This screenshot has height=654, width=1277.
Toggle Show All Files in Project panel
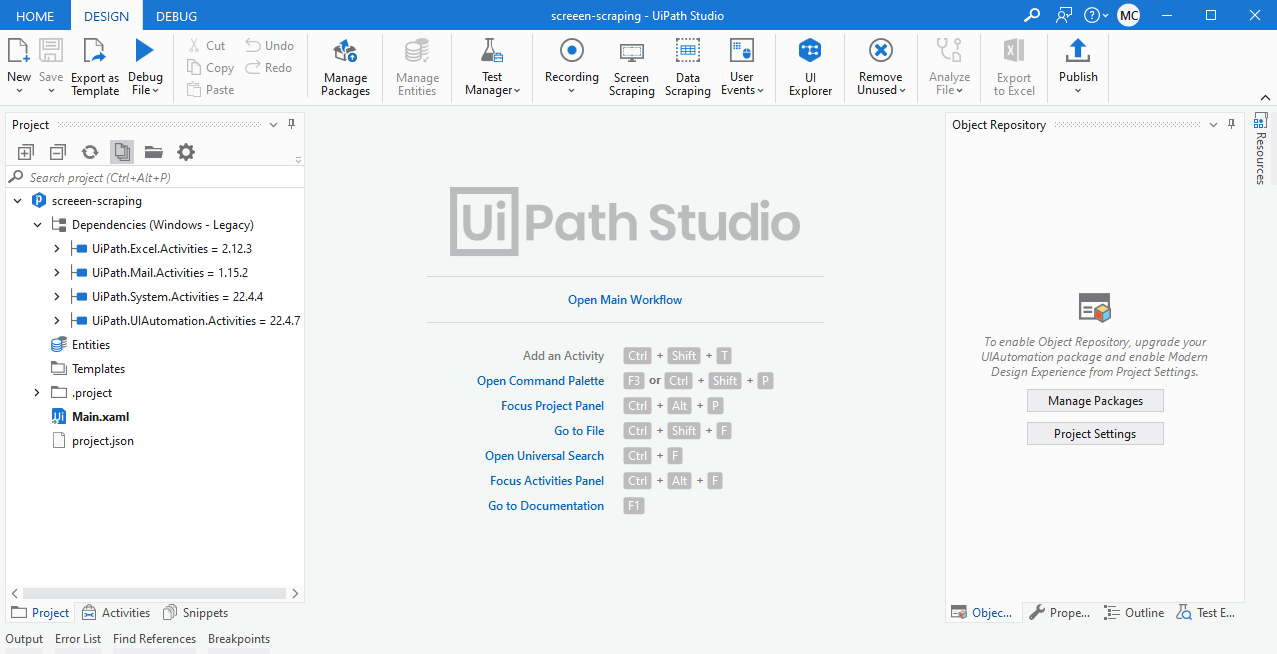tap(122, 152)
